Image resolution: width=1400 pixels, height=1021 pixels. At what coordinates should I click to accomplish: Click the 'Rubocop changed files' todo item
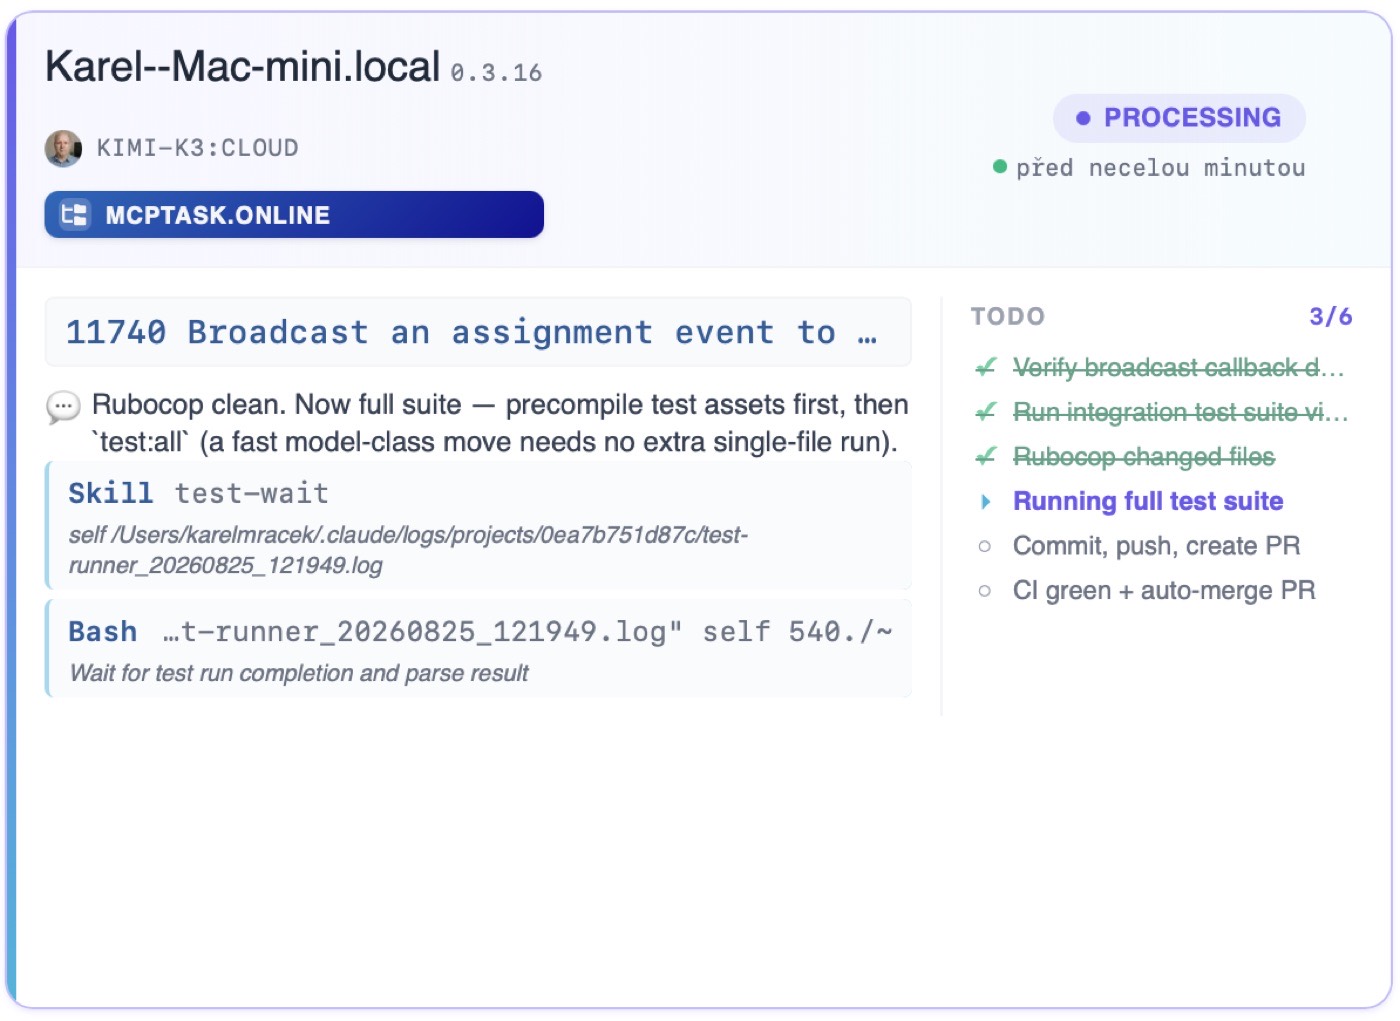pyautogui.click(x=1144, y=457)
